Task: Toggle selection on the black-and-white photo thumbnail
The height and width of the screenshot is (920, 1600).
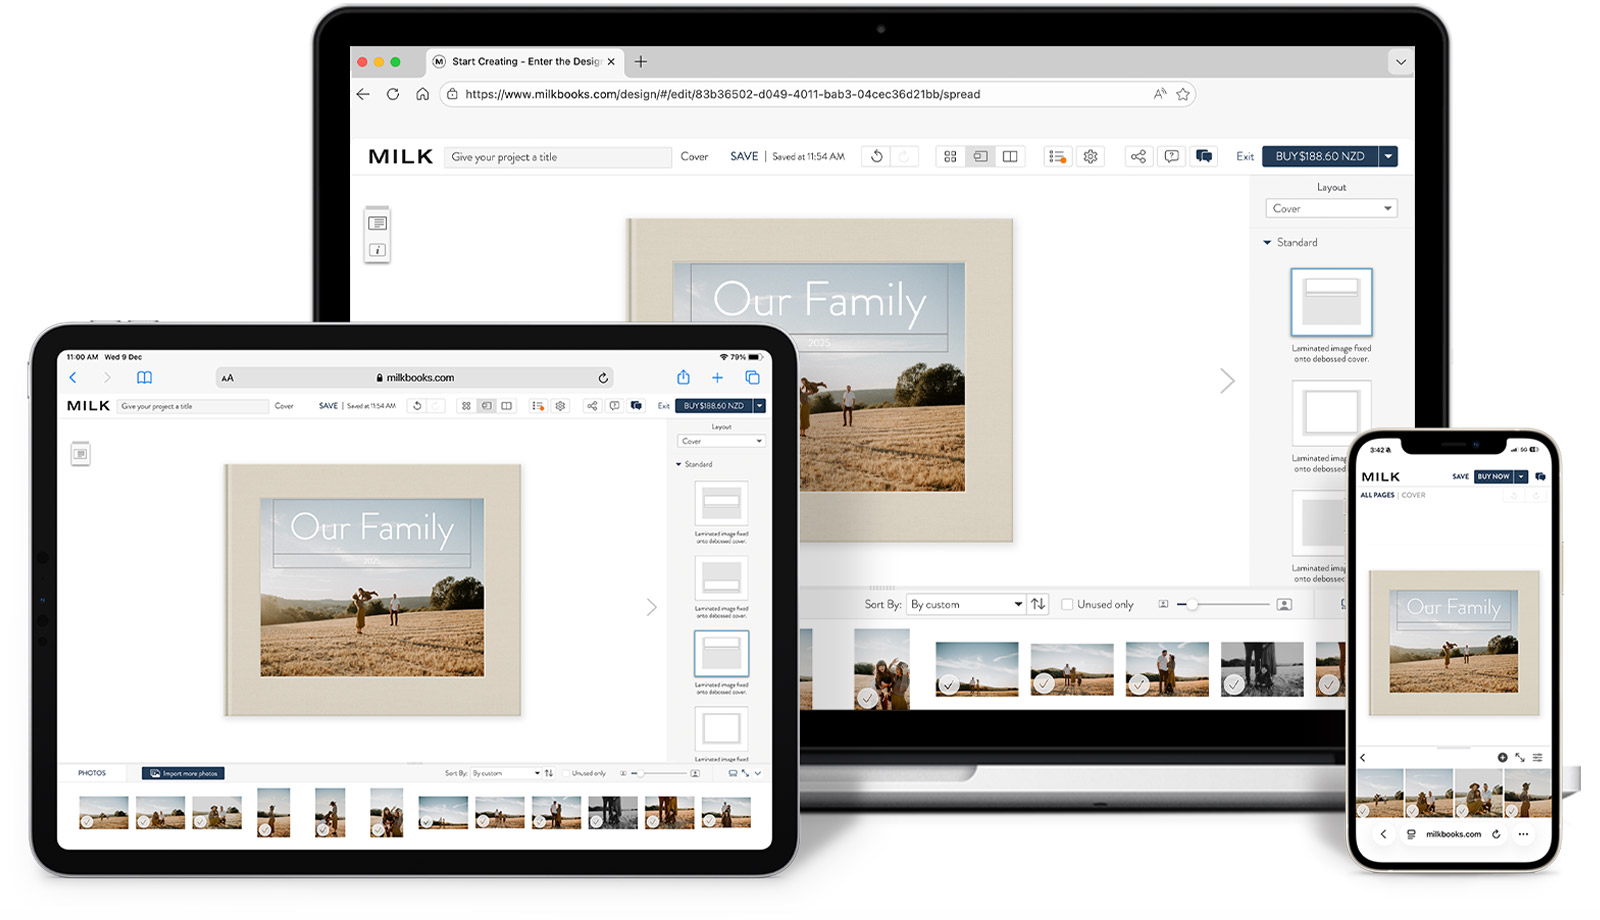Action: (1234, 684)
